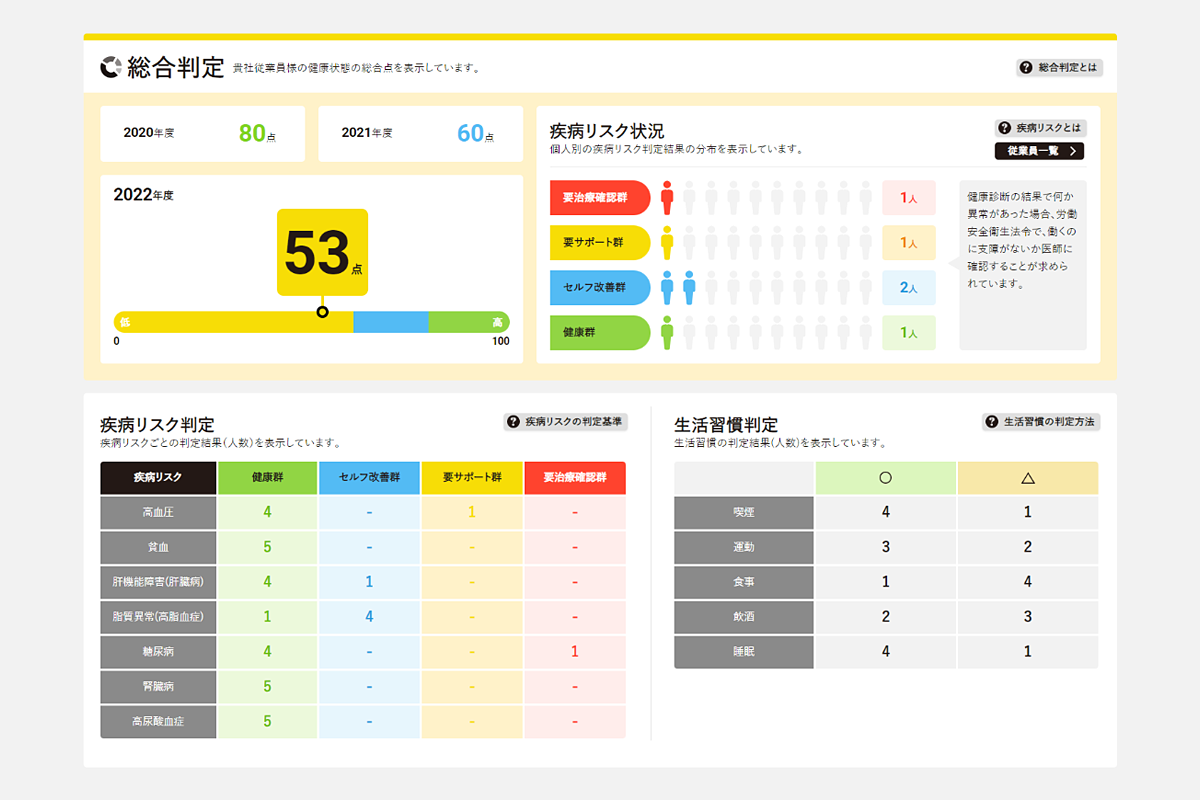Click 健康群 count 1人
Viewport: 1200px width, 800px height.
click(909, 332)
